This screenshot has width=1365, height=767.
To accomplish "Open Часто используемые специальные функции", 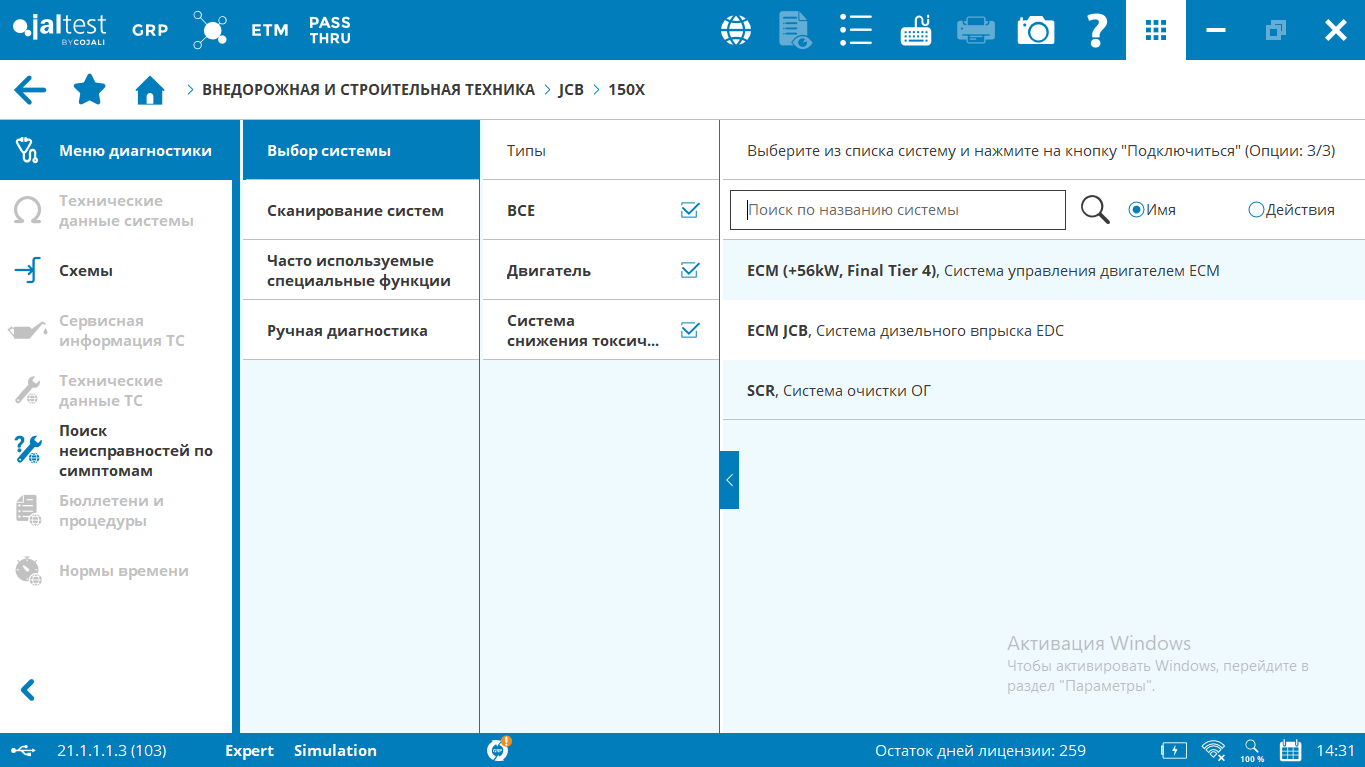I will point(361,271).
